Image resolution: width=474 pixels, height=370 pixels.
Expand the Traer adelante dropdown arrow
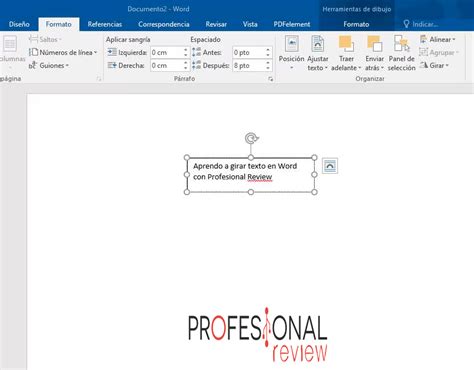click(x=360, y=68)
